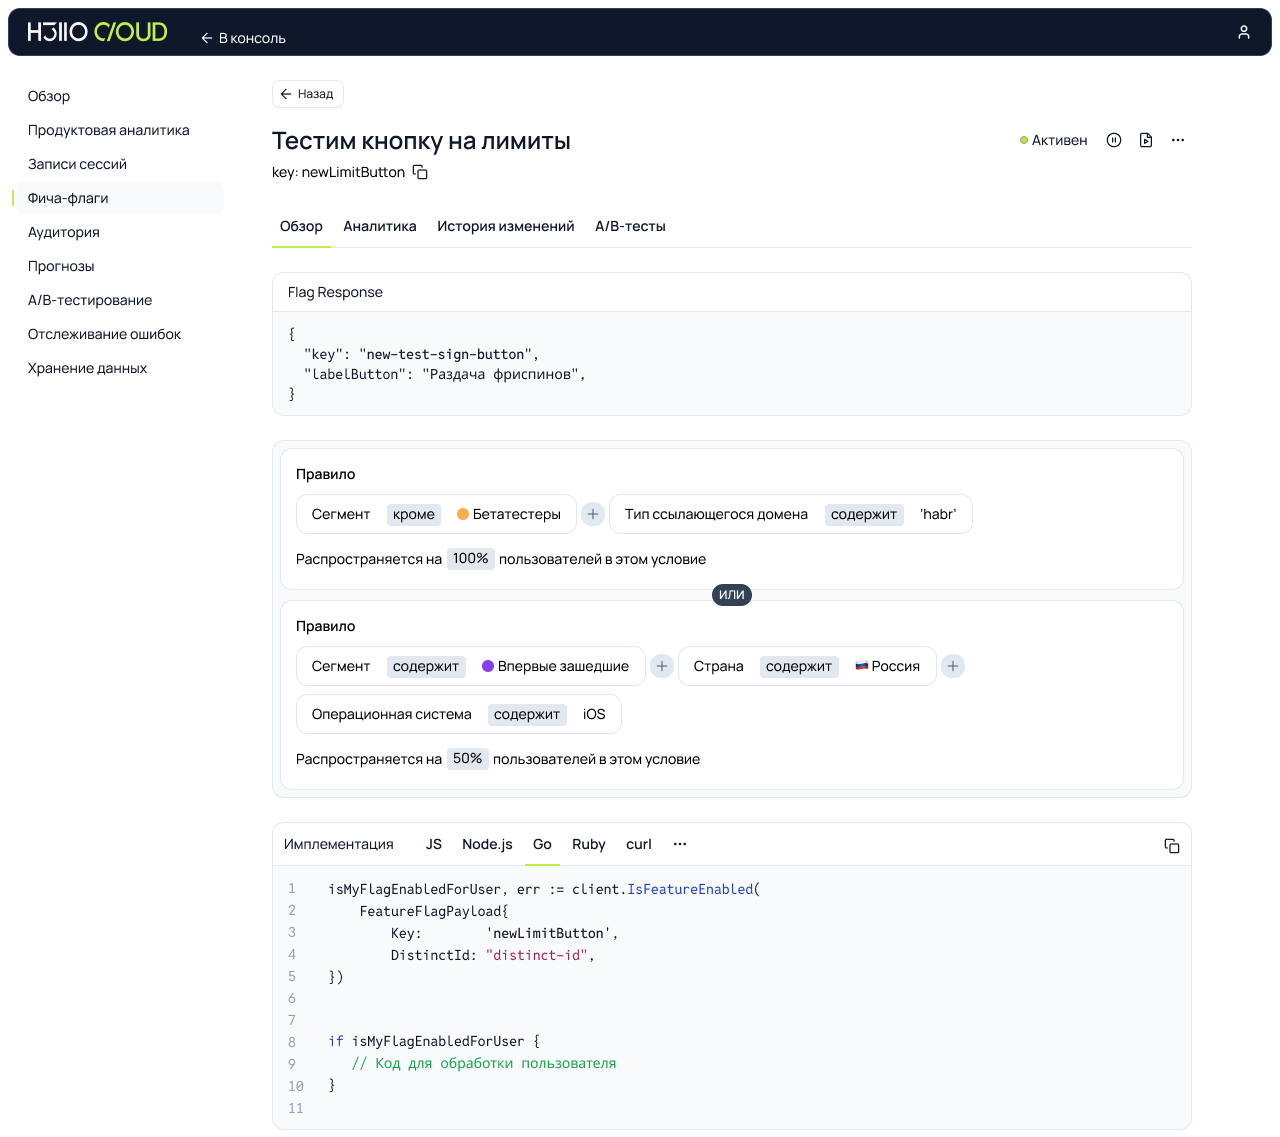The height and width of the screenshot is (1137, 1280).
Task: Open the История изменений tab
Action: tap(505, 226)
